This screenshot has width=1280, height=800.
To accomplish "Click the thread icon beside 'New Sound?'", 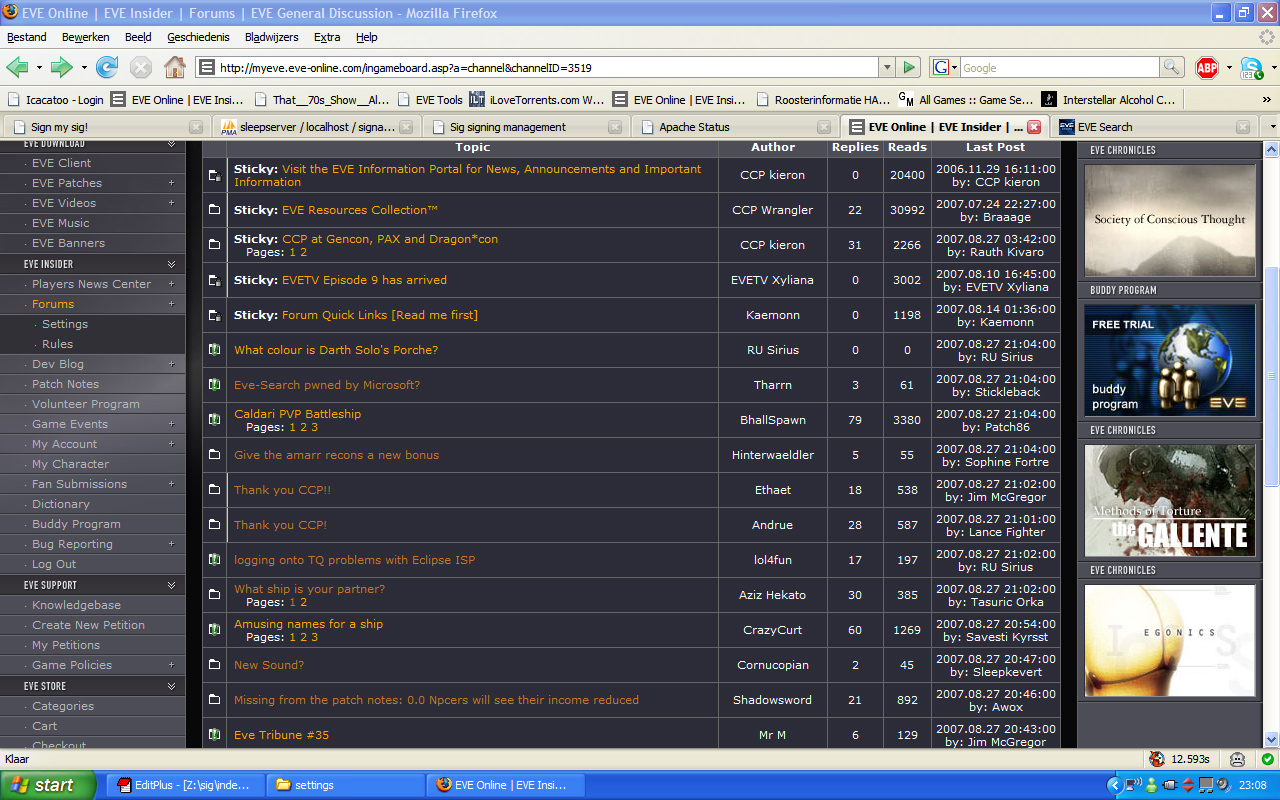I will (214, 665).
